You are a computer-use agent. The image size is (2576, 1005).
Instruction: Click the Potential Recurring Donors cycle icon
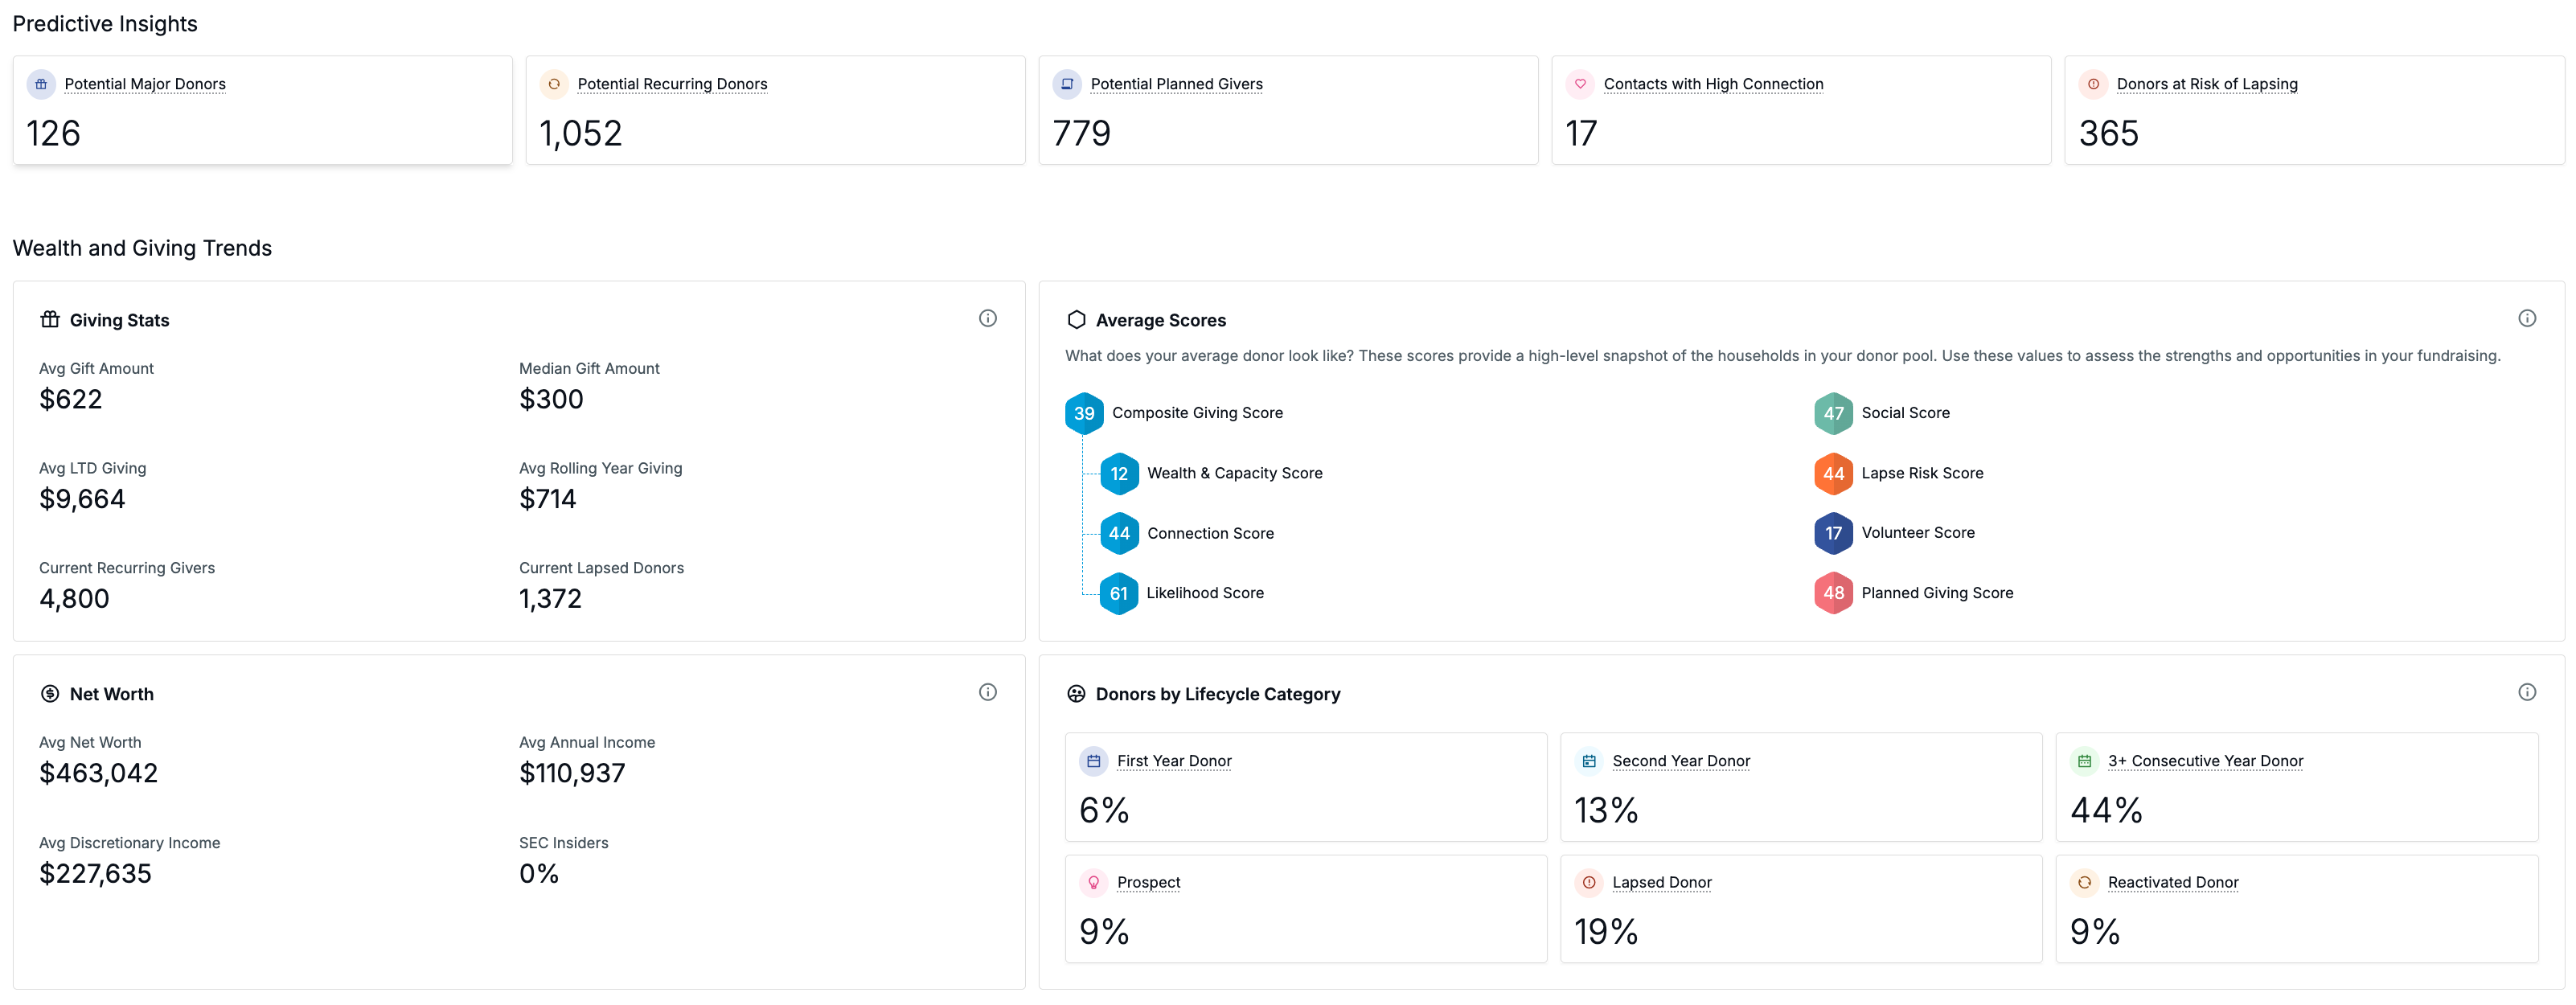[554, 84]
